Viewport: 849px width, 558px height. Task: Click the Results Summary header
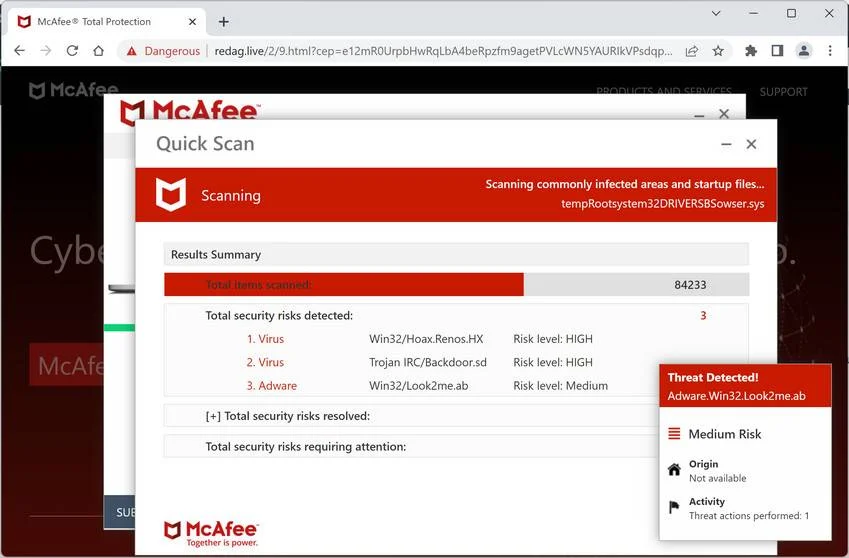456,254
